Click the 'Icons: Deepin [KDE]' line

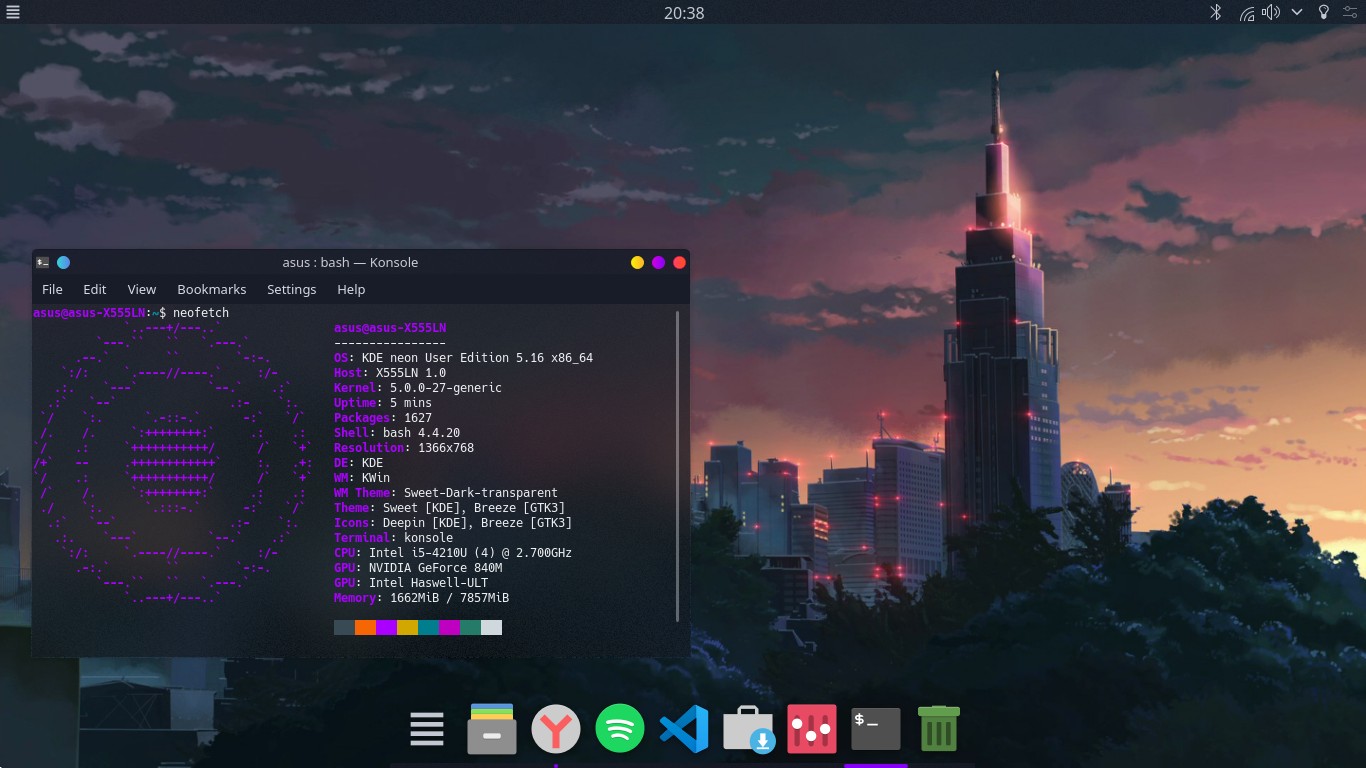tap(453, 523)
